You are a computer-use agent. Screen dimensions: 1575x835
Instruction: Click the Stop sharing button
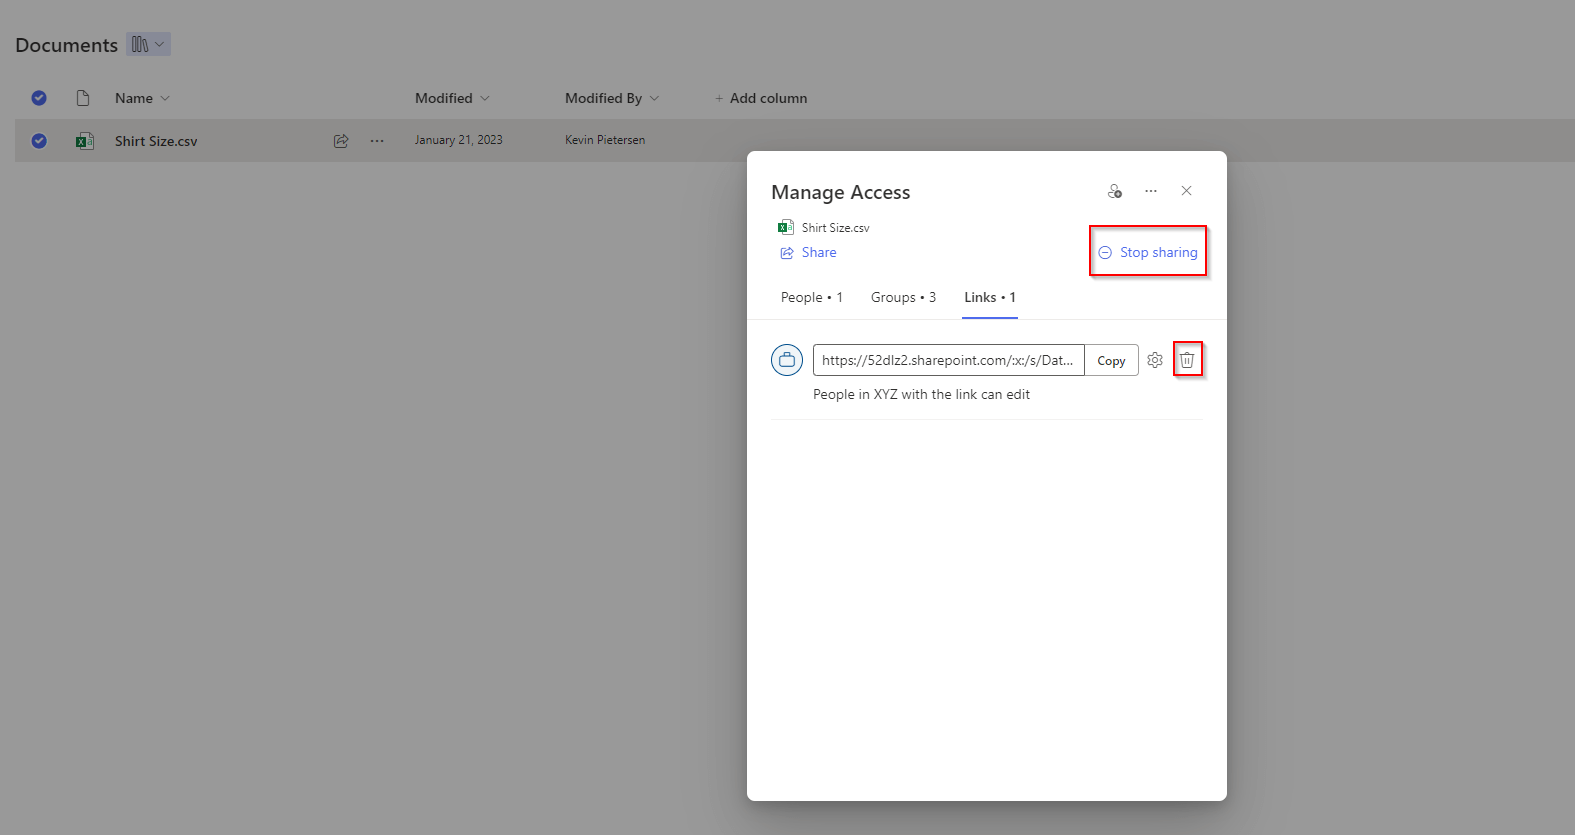coord(1148,252)
